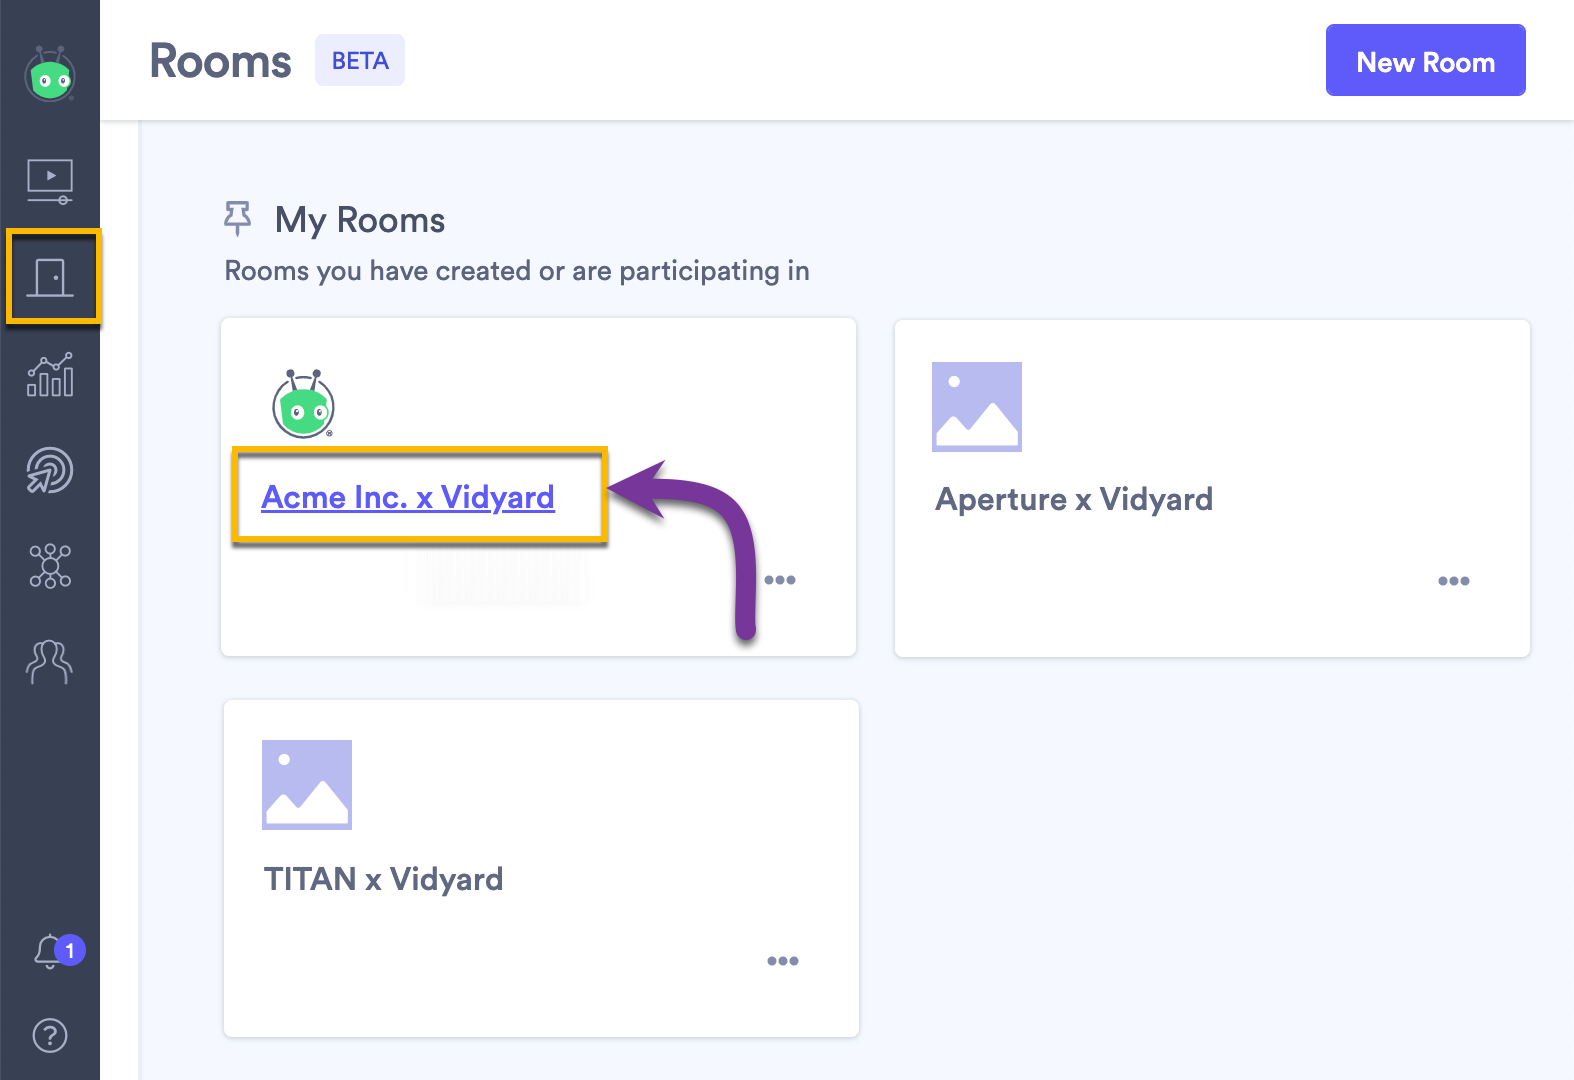1574x1080 pixels.
Task: Open the team members sidebar icon
Action: 50,662
